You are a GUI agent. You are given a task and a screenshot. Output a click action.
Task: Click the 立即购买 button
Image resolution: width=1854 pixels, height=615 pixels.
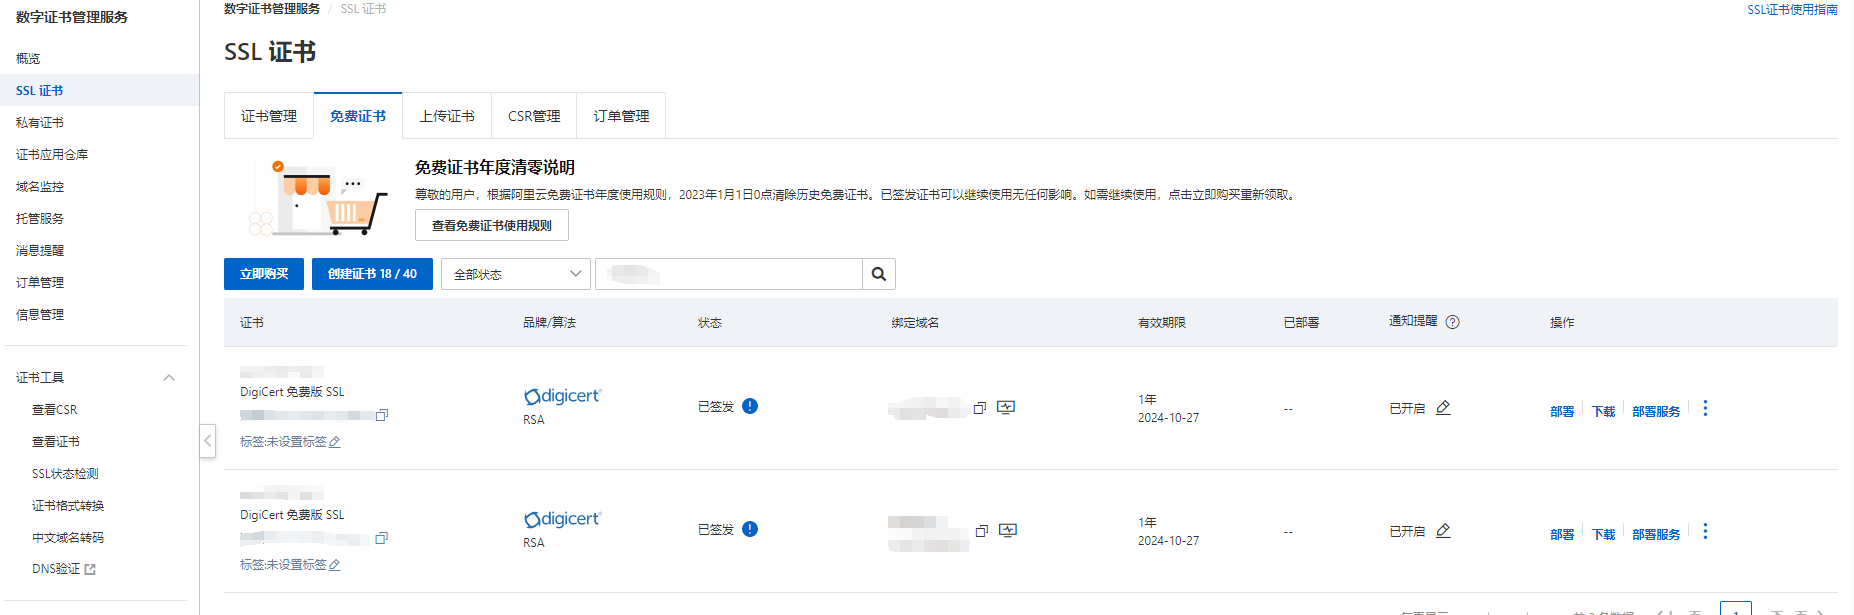[264, 274]
